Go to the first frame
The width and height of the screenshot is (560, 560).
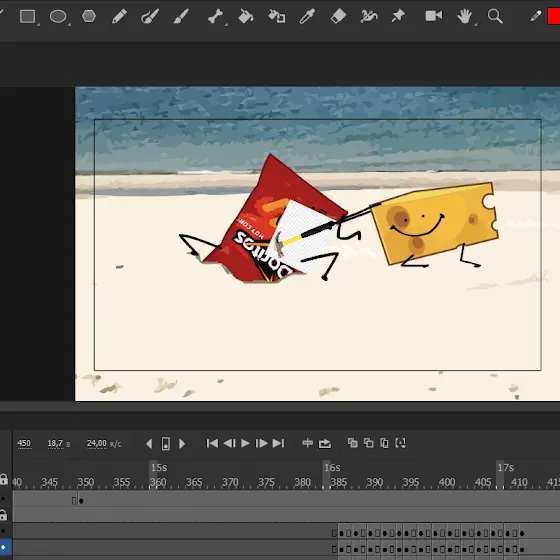coord(212,443)
